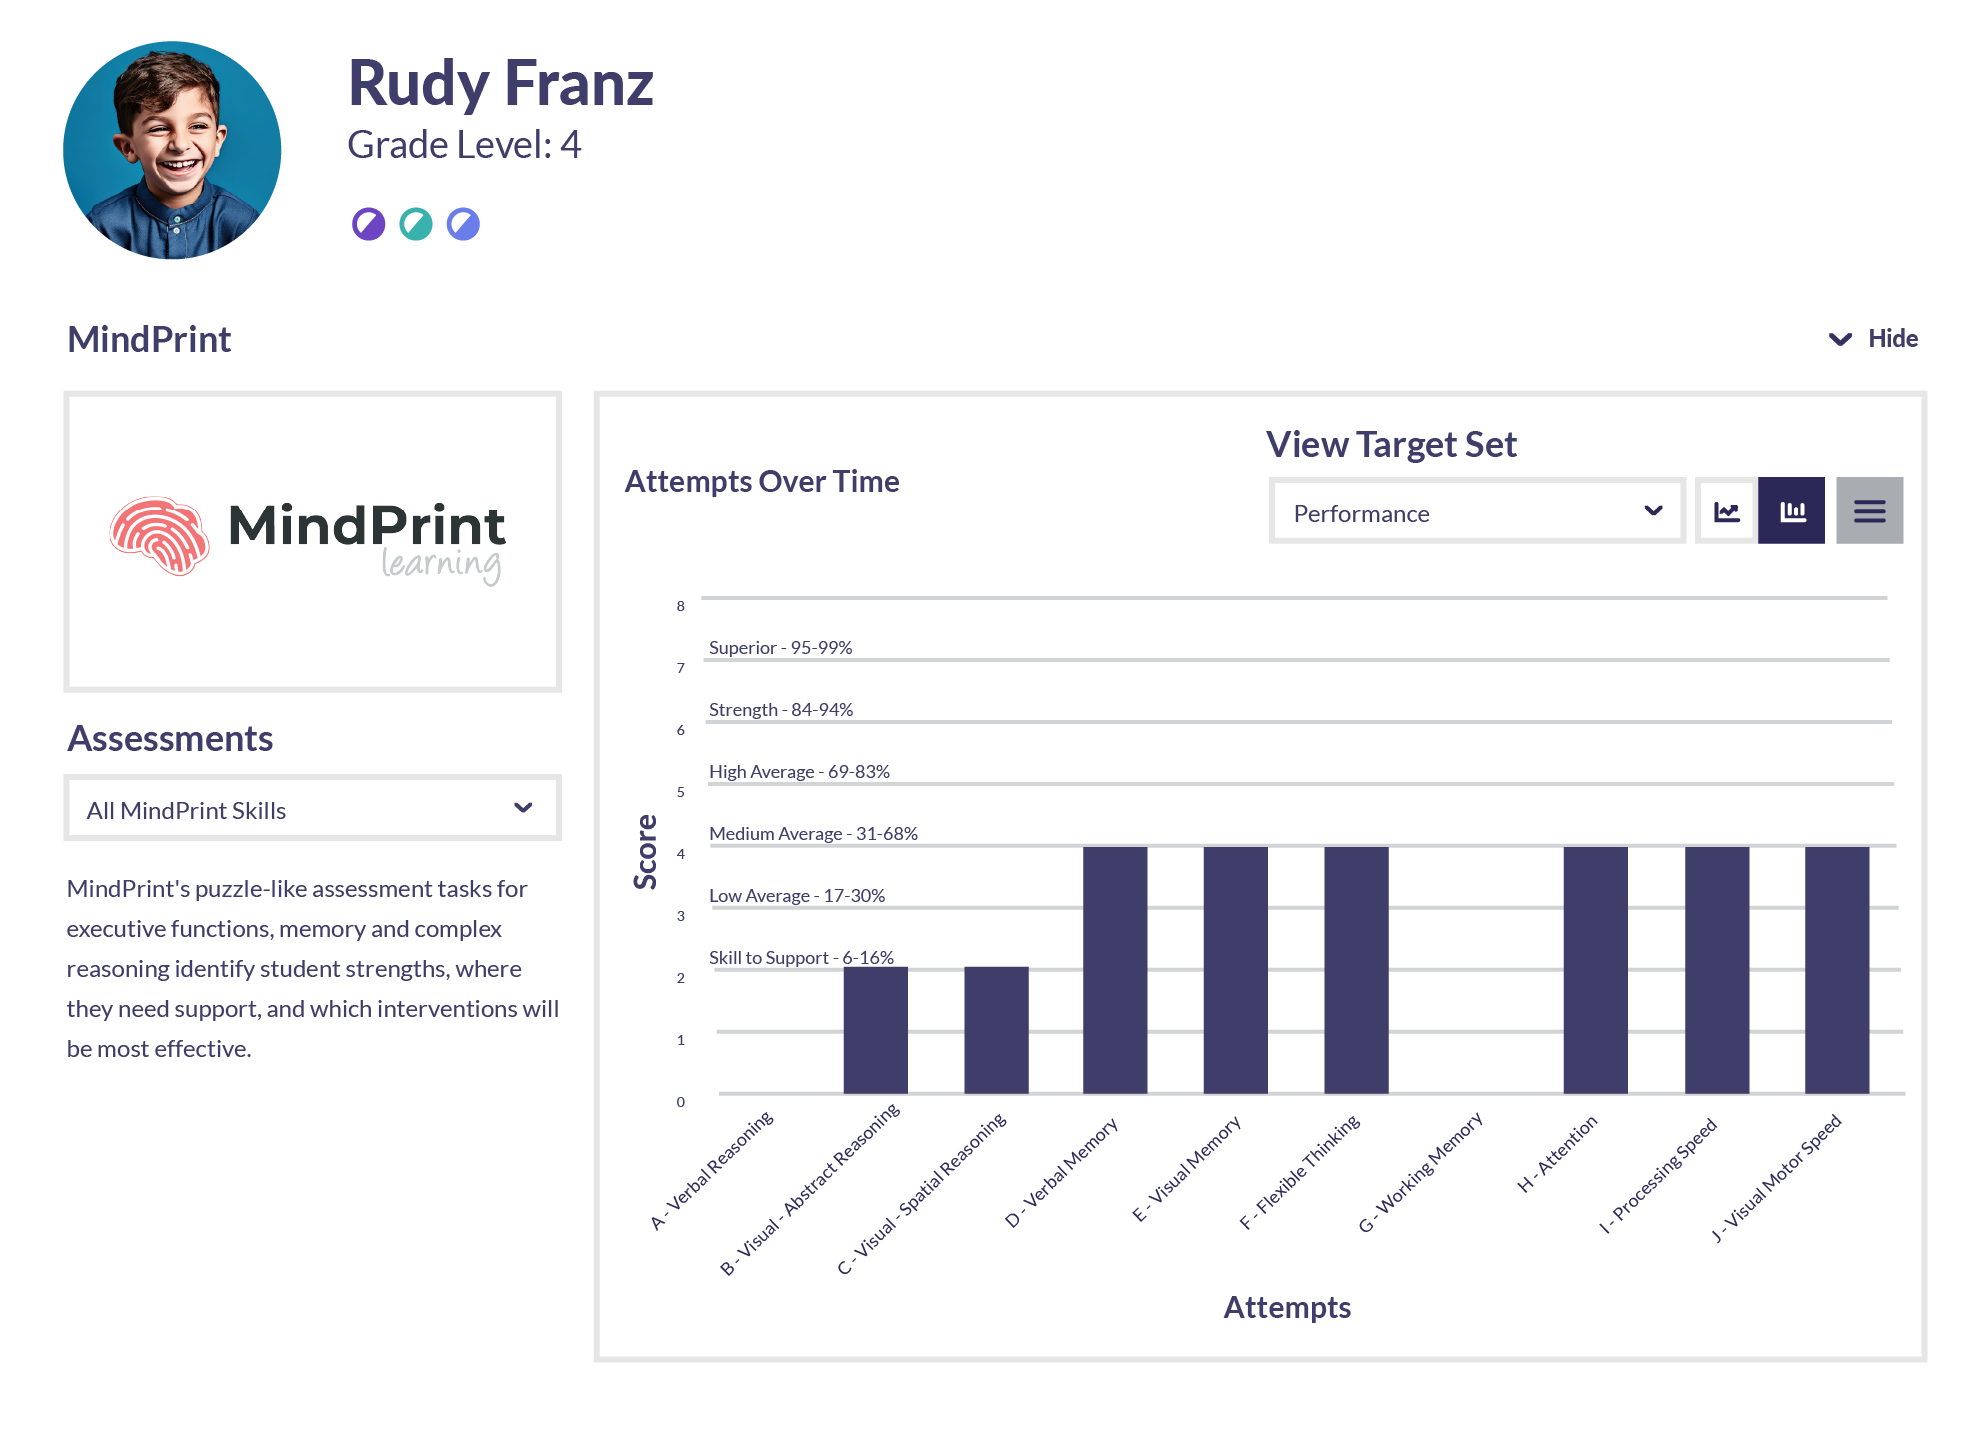
Task: Click the purple half-circle badge icon
Action: click(x=368, y=224)
